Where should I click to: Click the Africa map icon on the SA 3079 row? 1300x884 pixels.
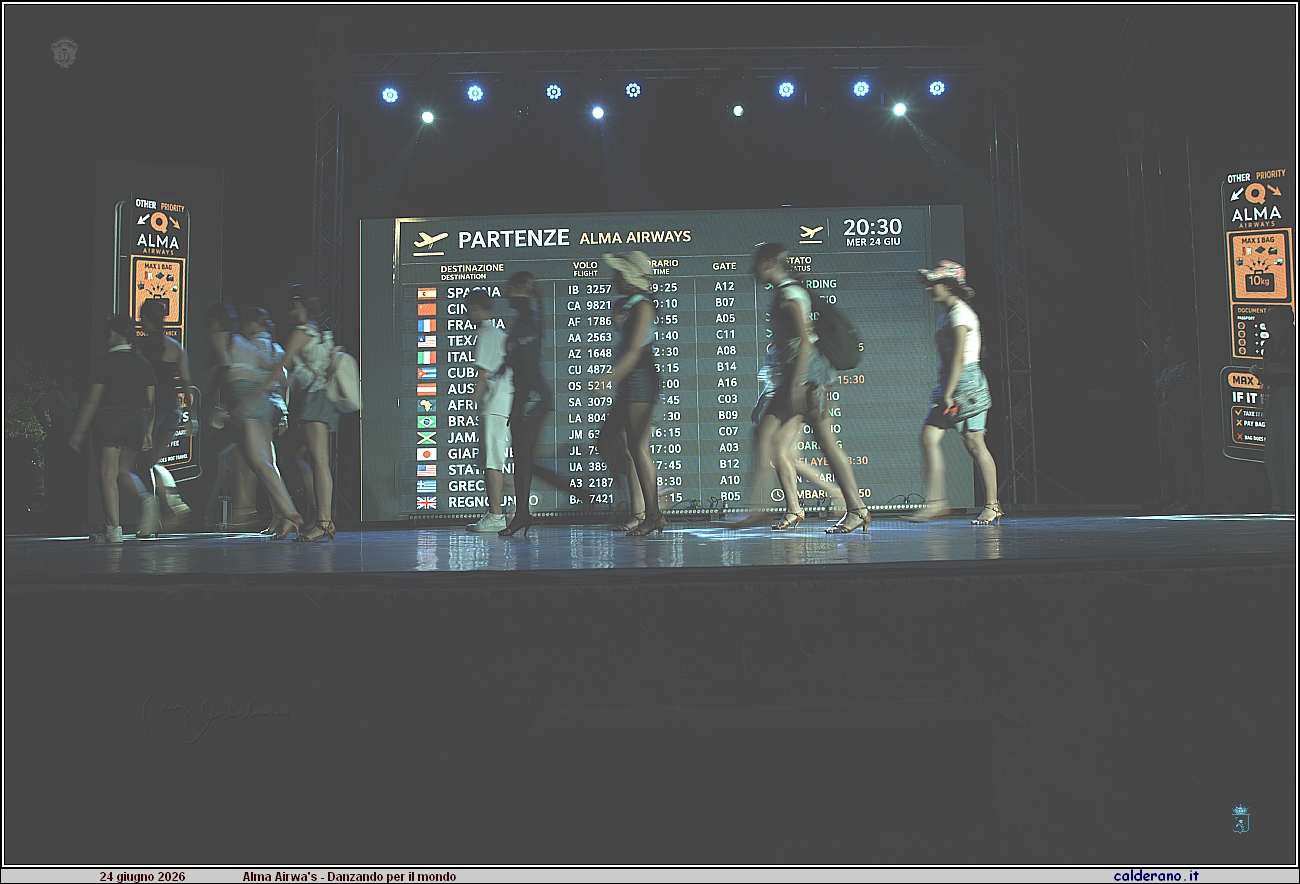(x=427, y=405)
